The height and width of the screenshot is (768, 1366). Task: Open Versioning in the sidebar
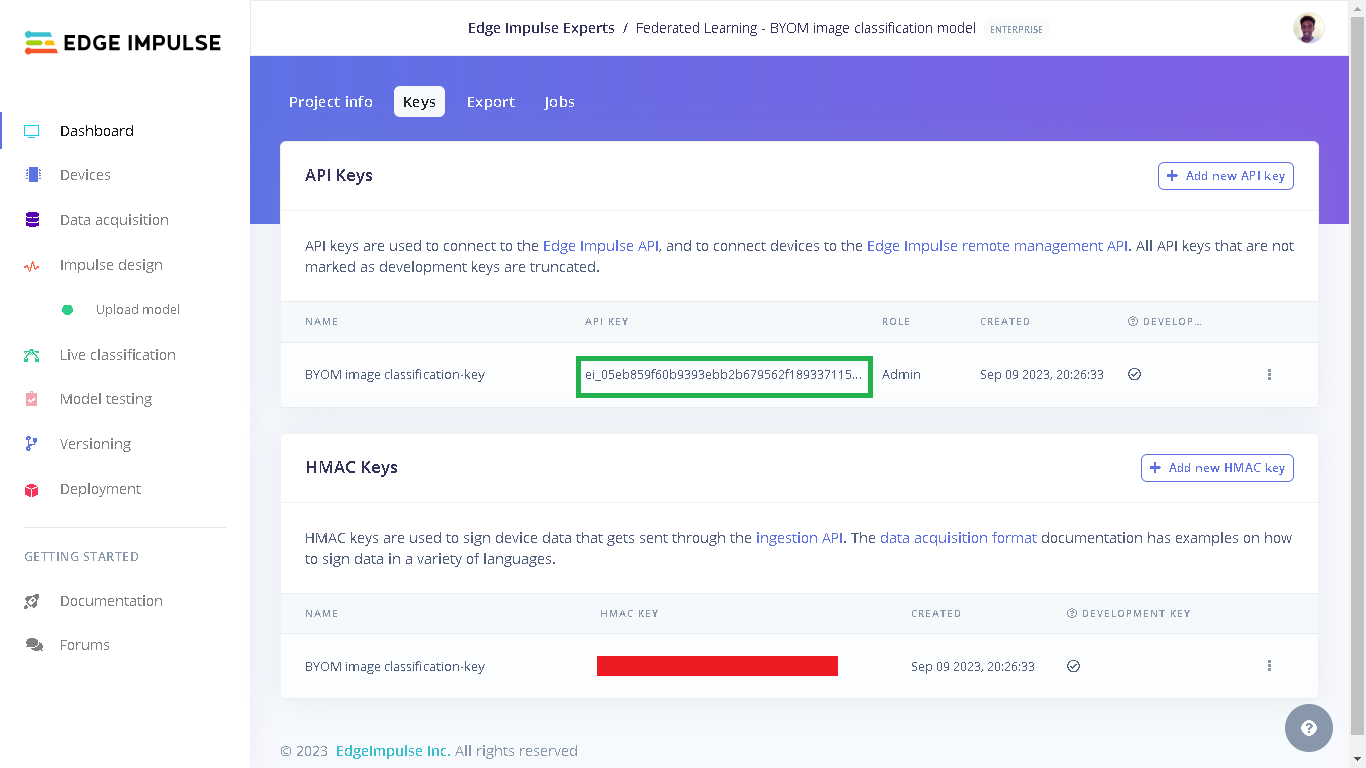click(95, 444)
